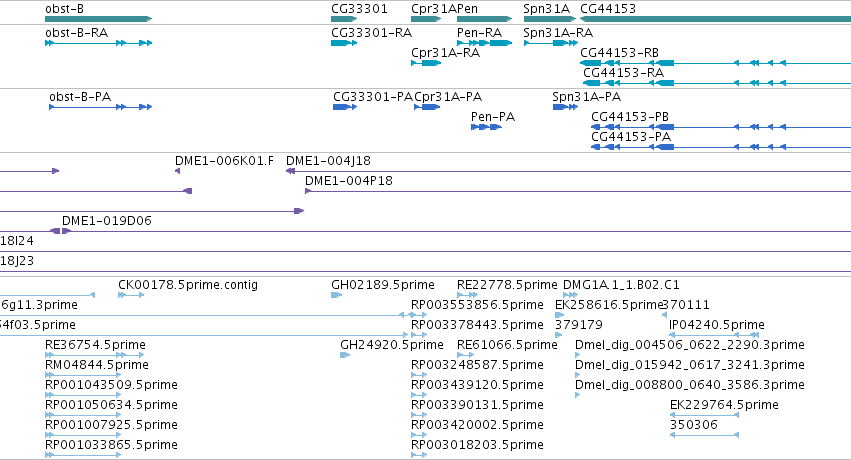The width and height of the screenshot is (851, 460).
Task: Click the CK00178.5prime.contig EST label
Action: tap(188, 285)
